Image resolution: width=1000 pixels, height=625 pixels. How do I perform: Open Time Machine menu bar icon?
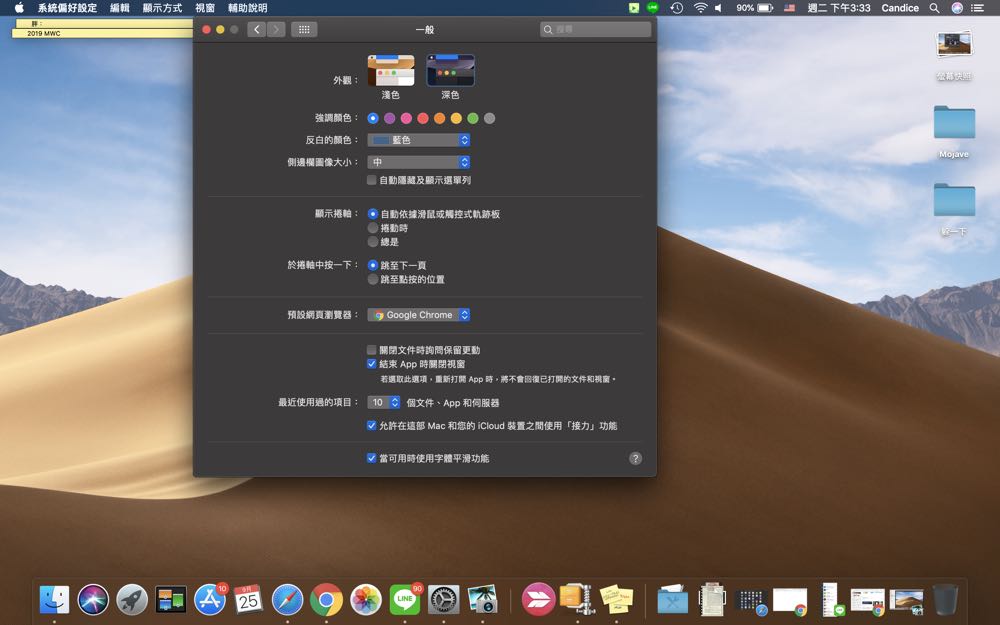point(677,8)
